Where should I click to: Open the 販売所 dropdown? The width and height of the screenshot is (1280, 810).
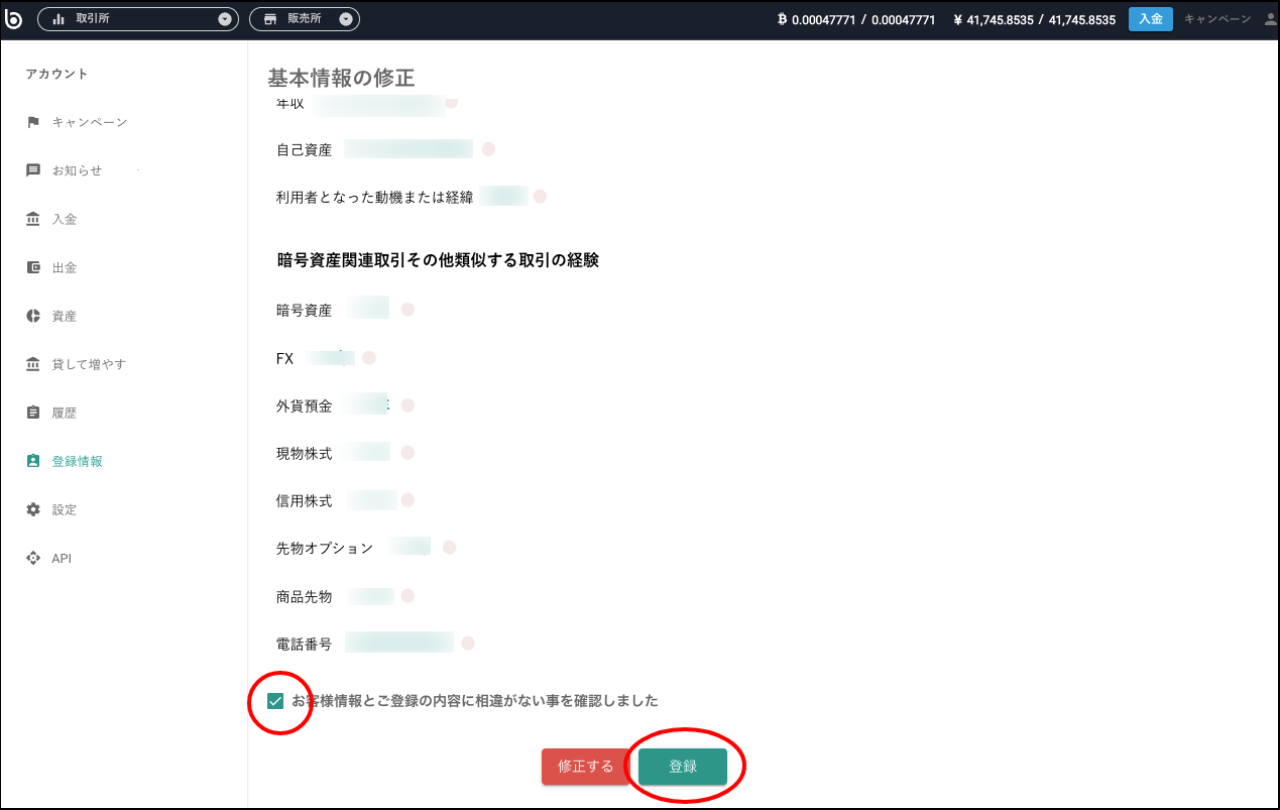tap(304, 19)
